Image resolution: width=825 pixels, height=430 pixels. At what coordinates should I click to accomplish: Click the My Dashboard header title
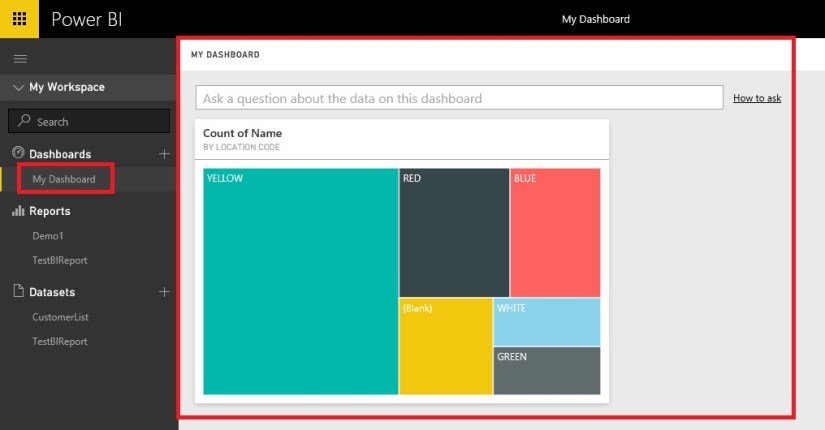(x=596, y=19)
